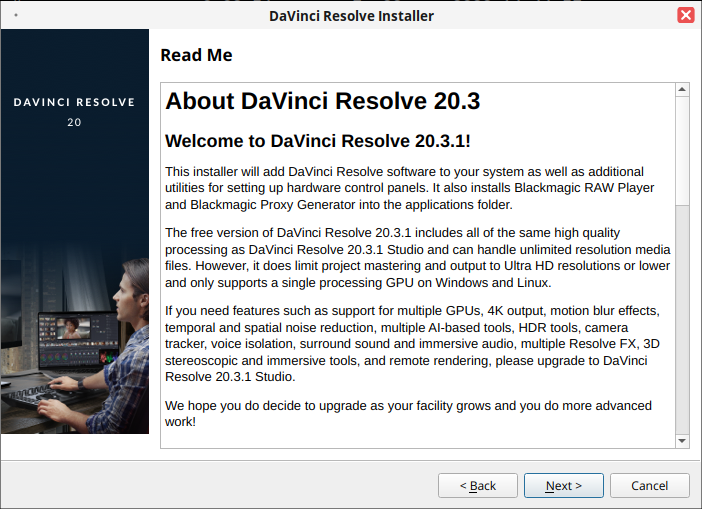Image resolution: width=702 pixels, height=509 pixels.
Task: Click the scrollbar up arrow in Read Me
Action: pos(682,90)
